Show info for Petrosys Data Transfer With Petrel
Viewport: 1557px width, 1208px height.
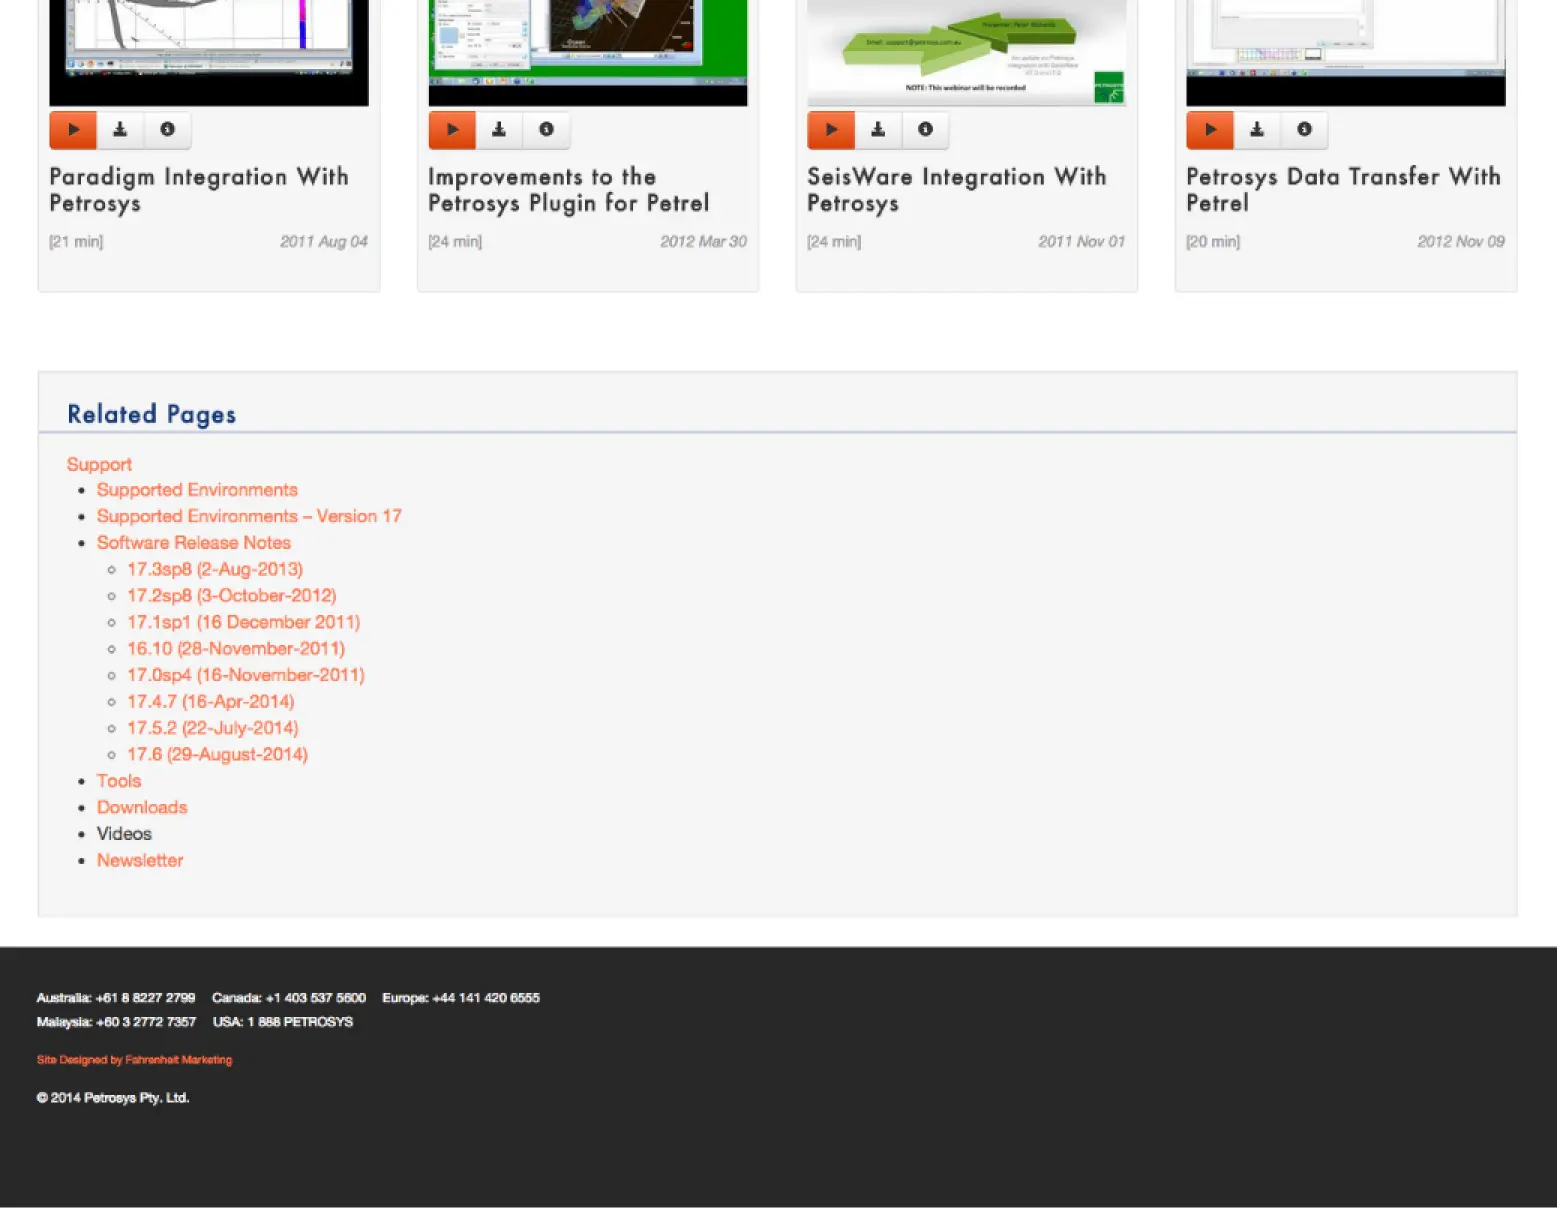[x=1304, y=130]
